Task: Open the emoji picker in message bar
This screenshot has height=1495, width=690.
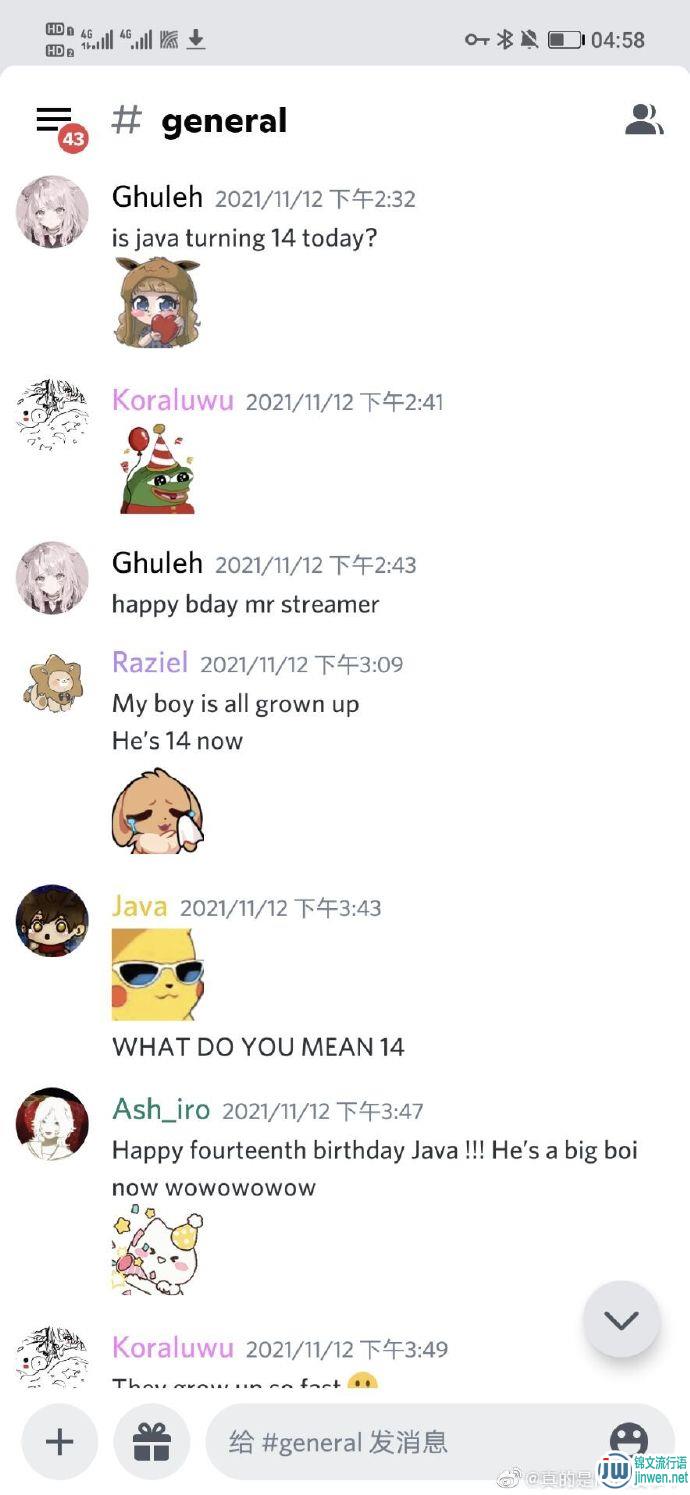Action: (x=629, y=1441)
